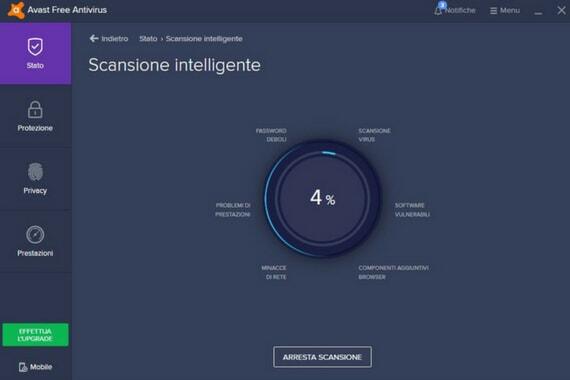This screenshot has width=570, height=380.
Task: Click the Avast logo icon
Action: click(x=16, y=10)
